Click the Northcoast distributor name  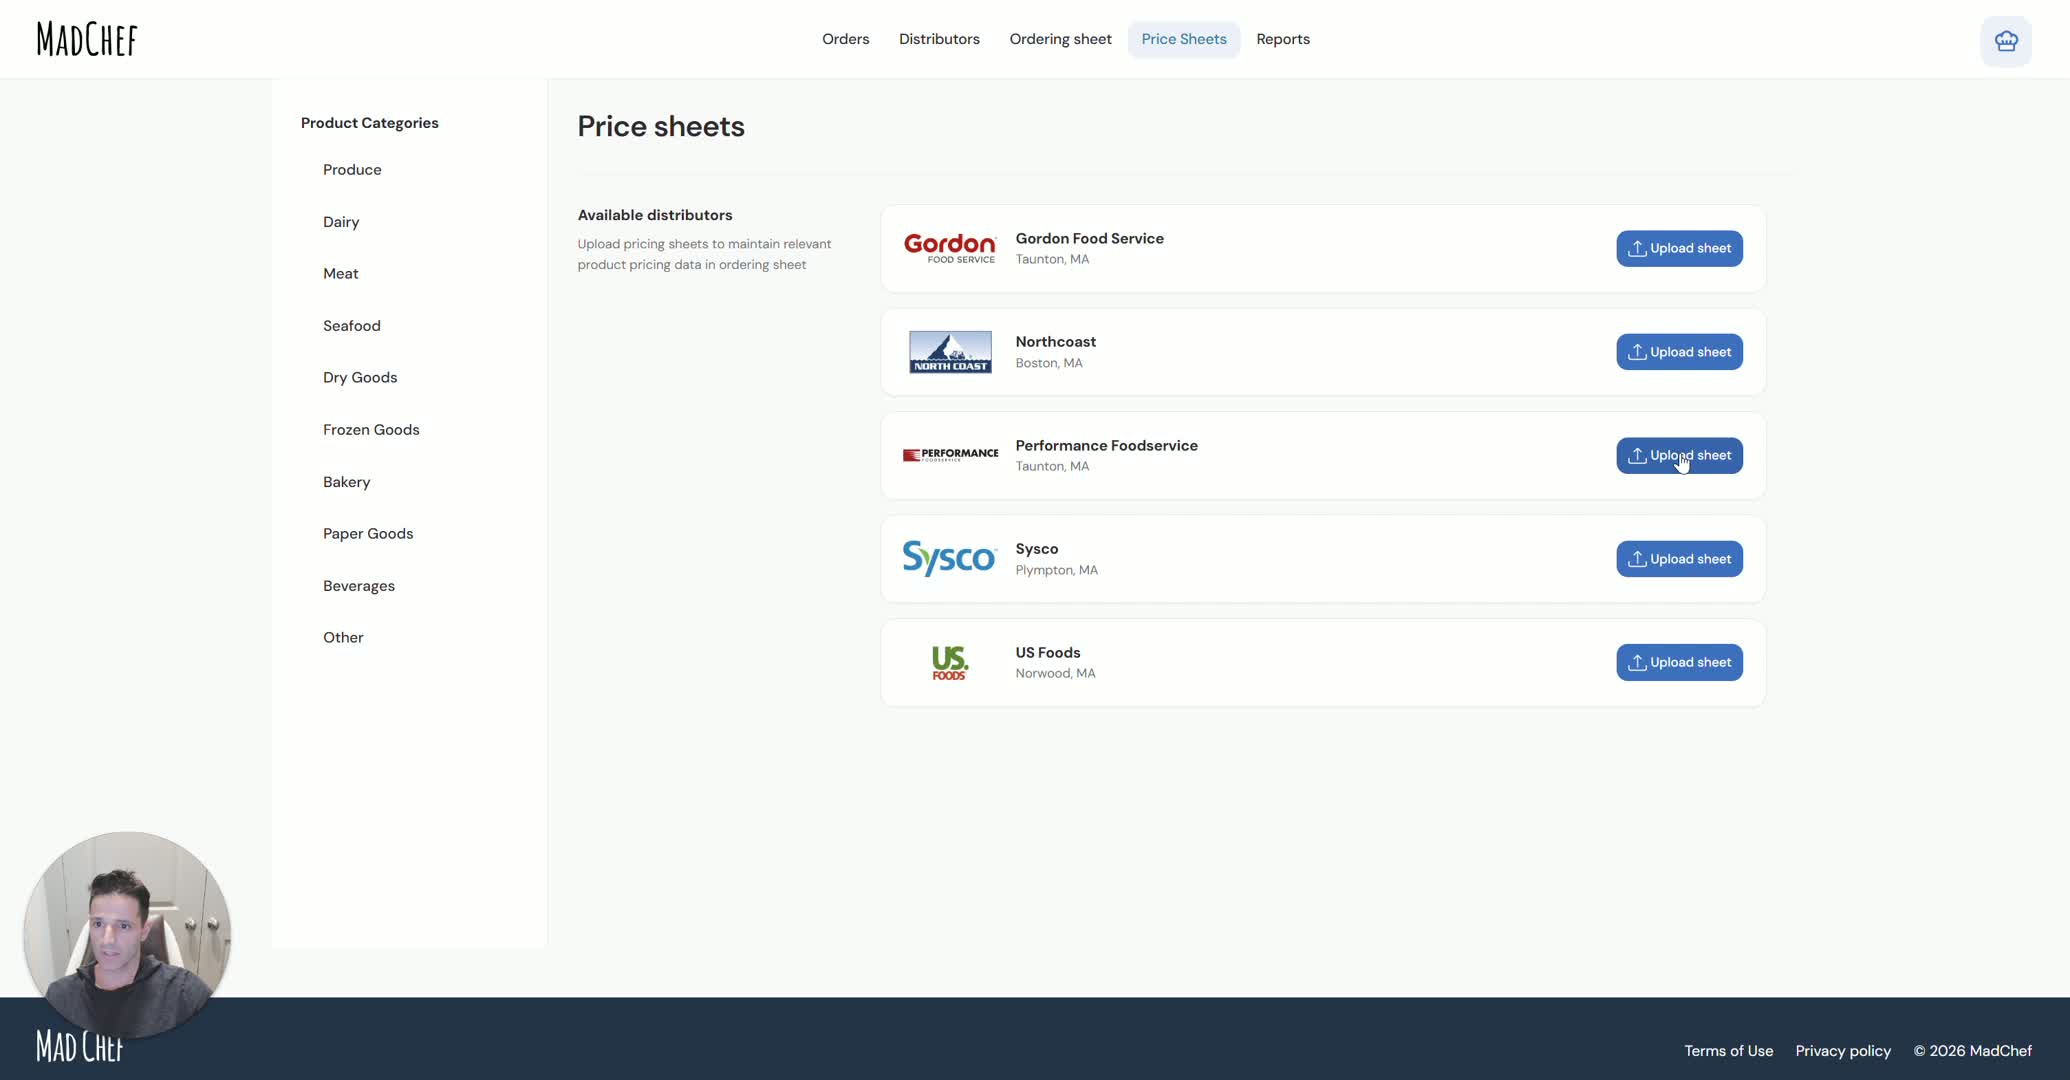(1055, 342)
